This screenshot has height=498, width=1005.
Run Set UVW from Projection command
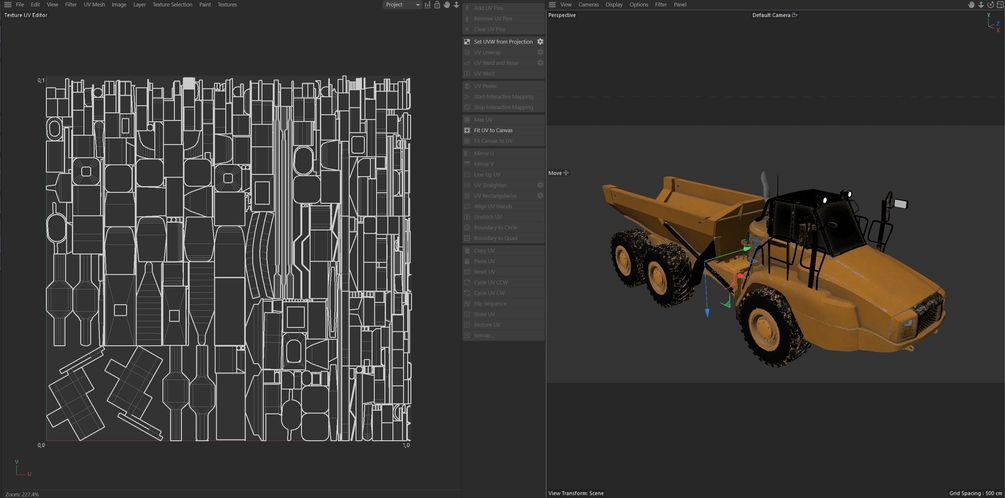503,42
